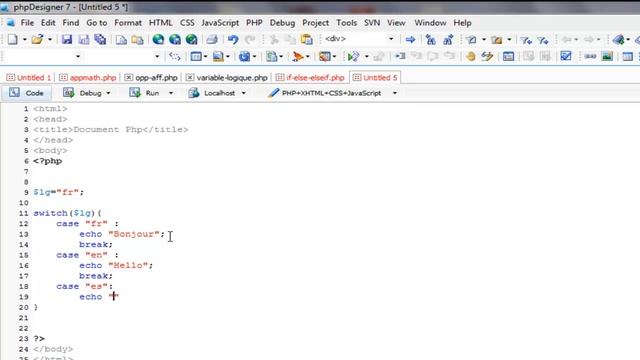Open the Tools menu
The width and height of the screenshot is (640, 360).
347,23
